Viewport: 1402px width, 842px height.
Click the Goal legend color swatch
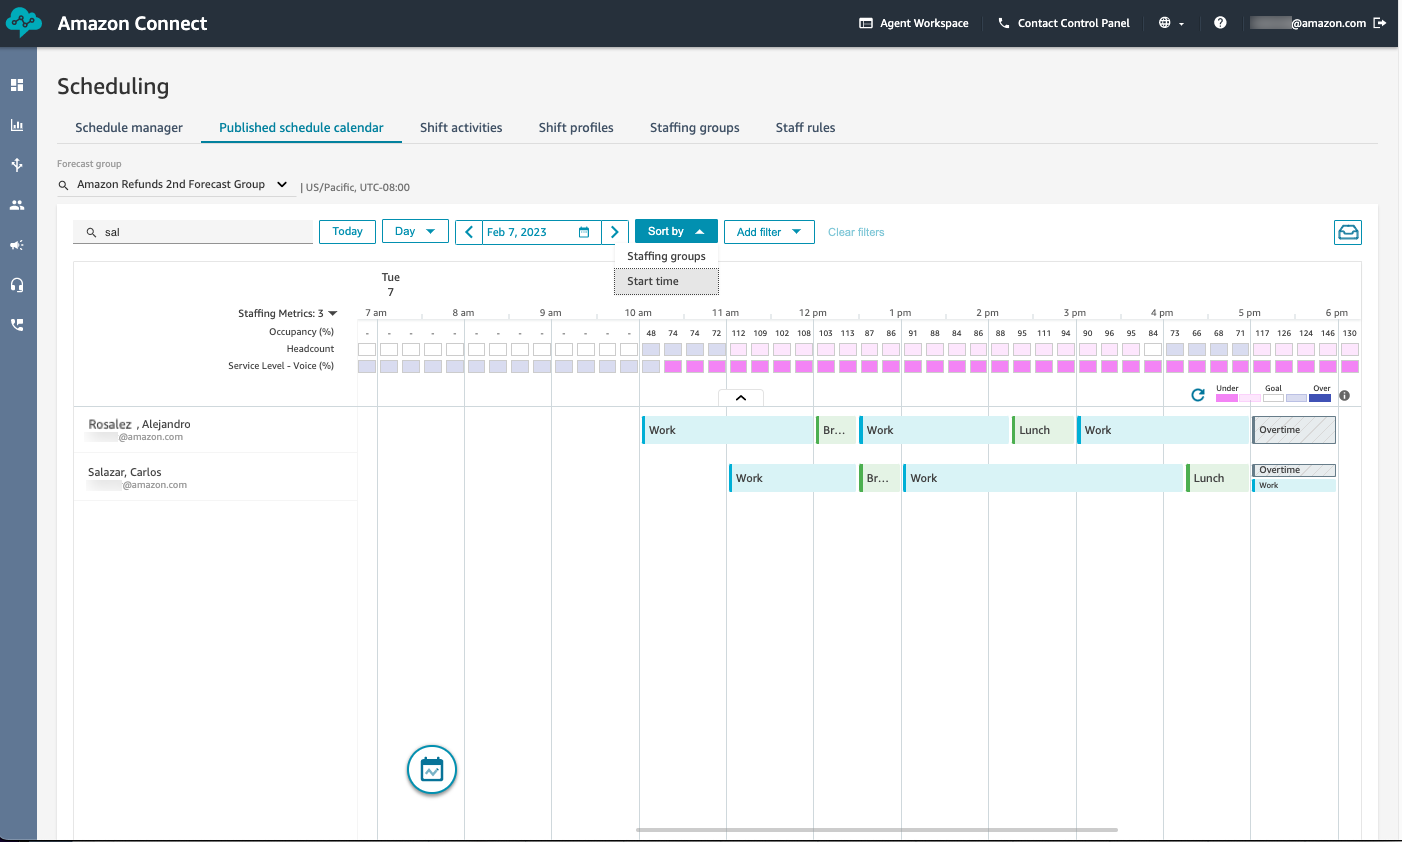[1273, 398]
